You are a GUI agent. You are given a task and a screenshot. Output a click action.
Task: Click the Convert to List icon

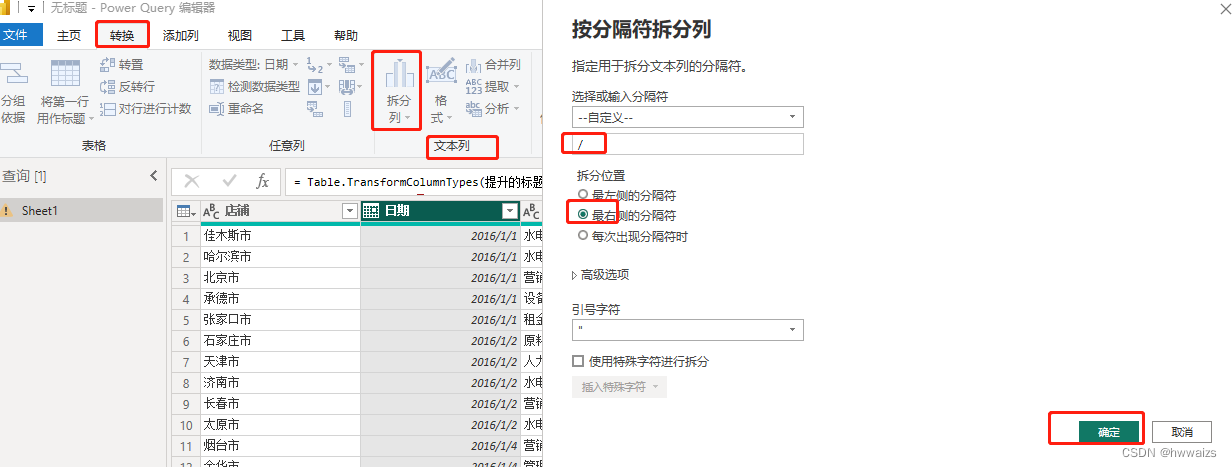click(347, 108)
